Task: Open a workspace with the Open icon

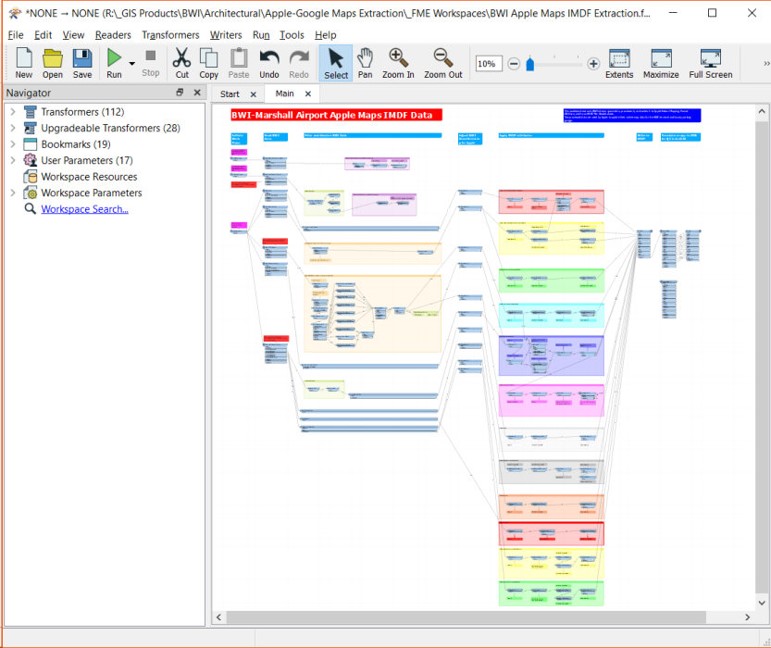Action: [x=52, y=63]
